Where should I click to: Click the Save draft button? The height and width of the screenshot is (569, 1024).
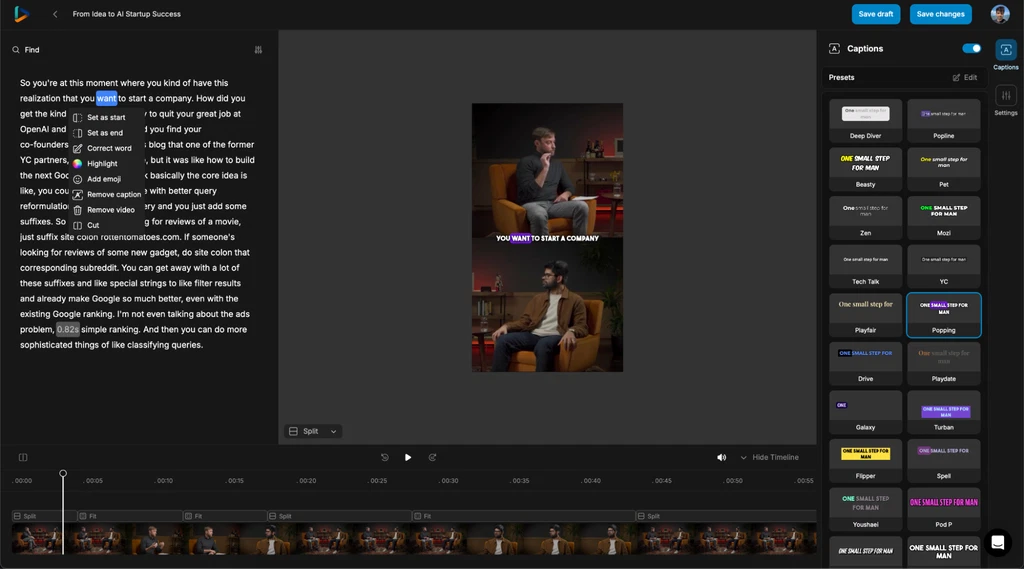[876, 14]
